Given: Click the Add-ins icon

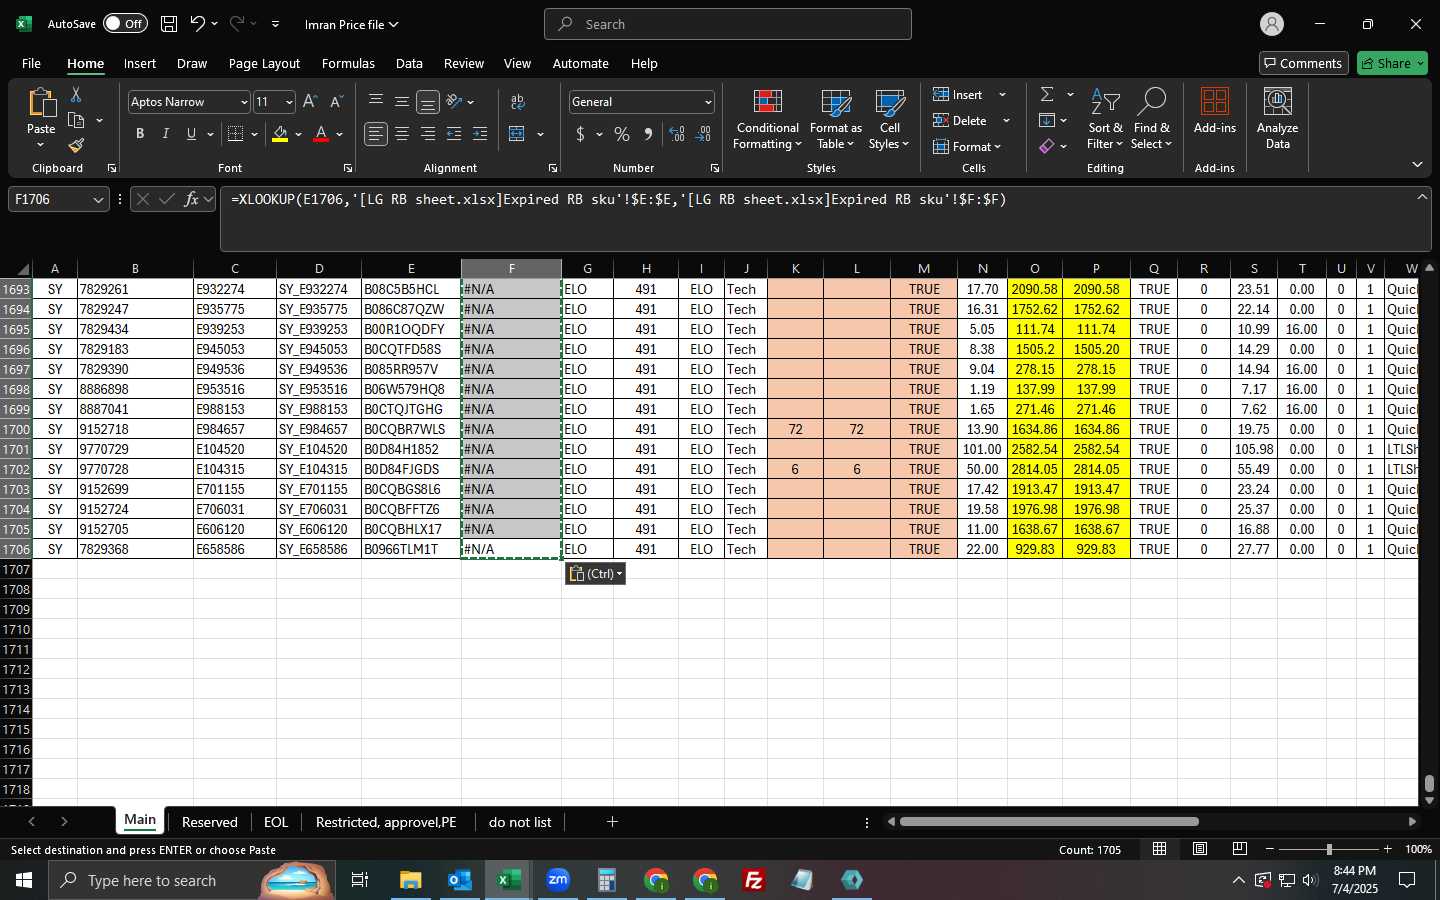Looking at the screenshot, I should click(1214, 111).
